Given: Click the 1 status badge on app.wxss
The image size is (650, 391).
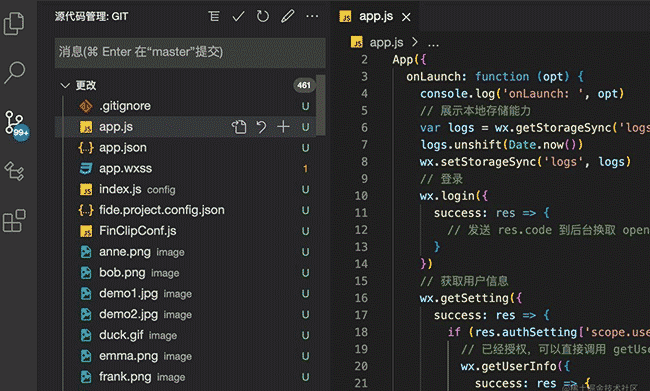Looking at the screenshot, I should point(306,169).
